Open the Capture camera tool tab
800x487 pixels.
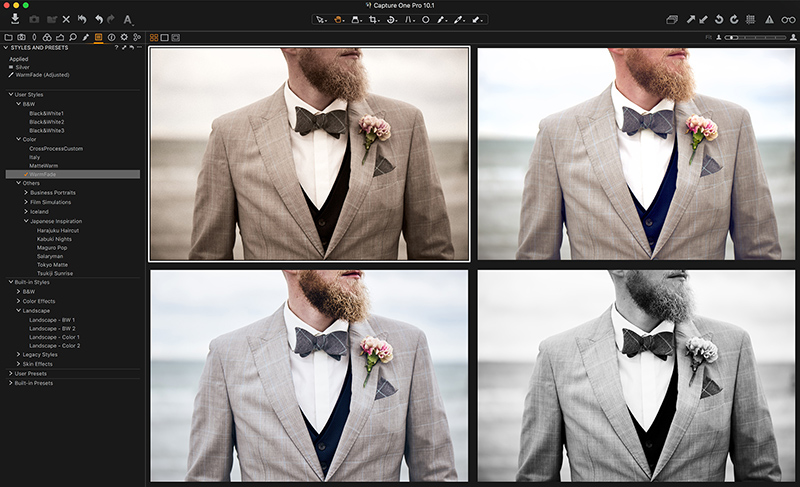[x=21, y=37]
